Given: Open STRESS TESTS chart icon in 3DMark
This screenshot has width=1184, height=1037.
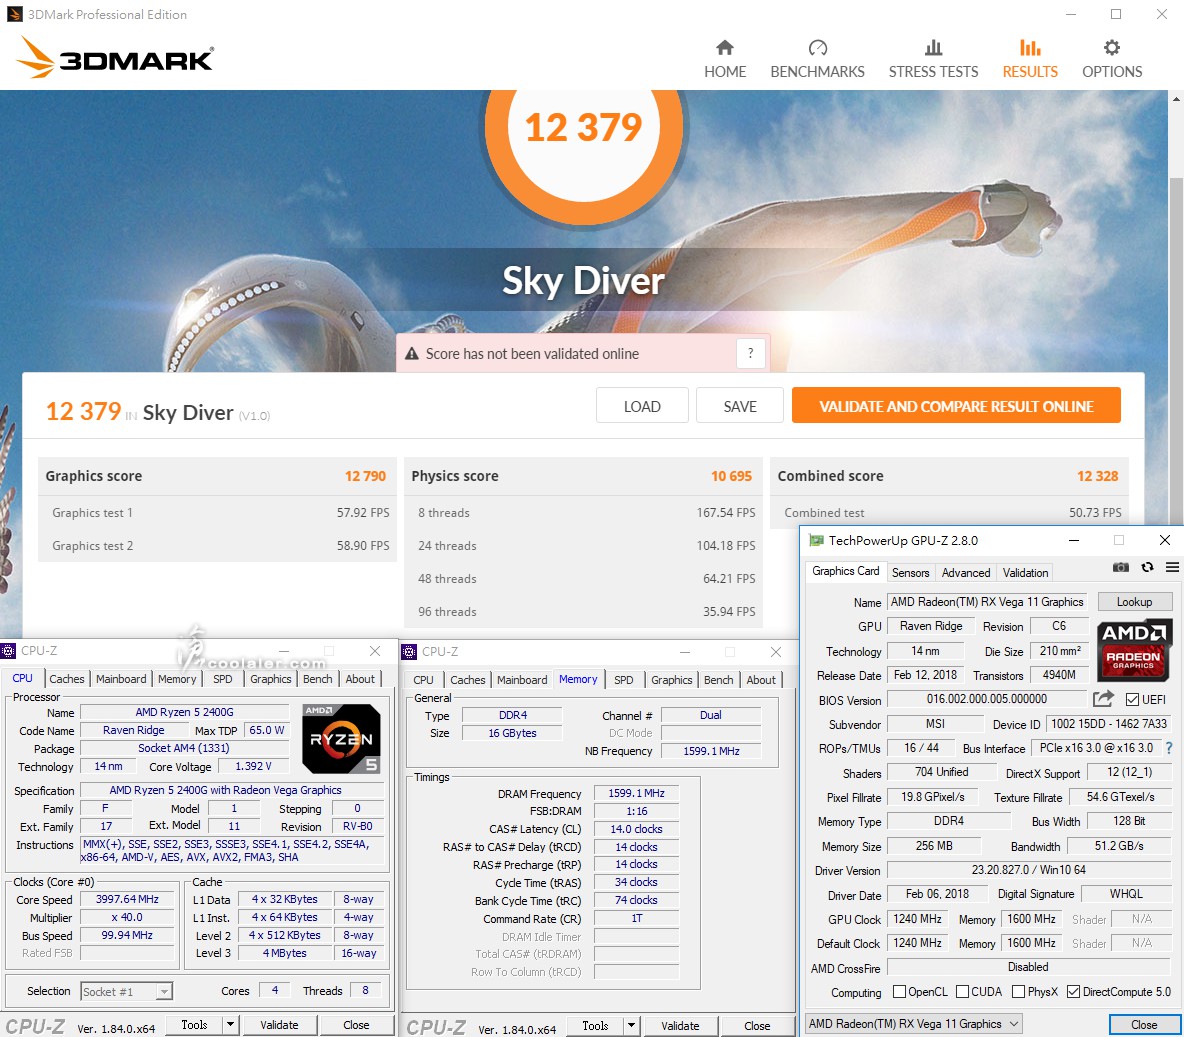Looking at the screenshot, I should (933, 48).
